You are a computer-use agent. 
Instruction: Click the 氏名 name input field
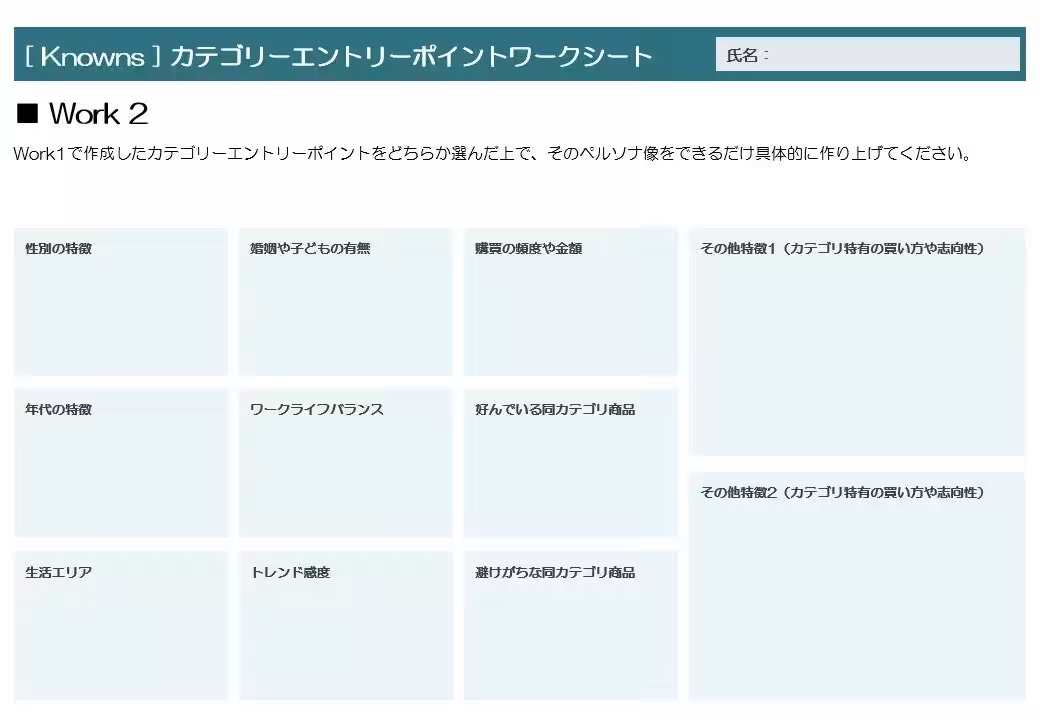tap(867, 54)
